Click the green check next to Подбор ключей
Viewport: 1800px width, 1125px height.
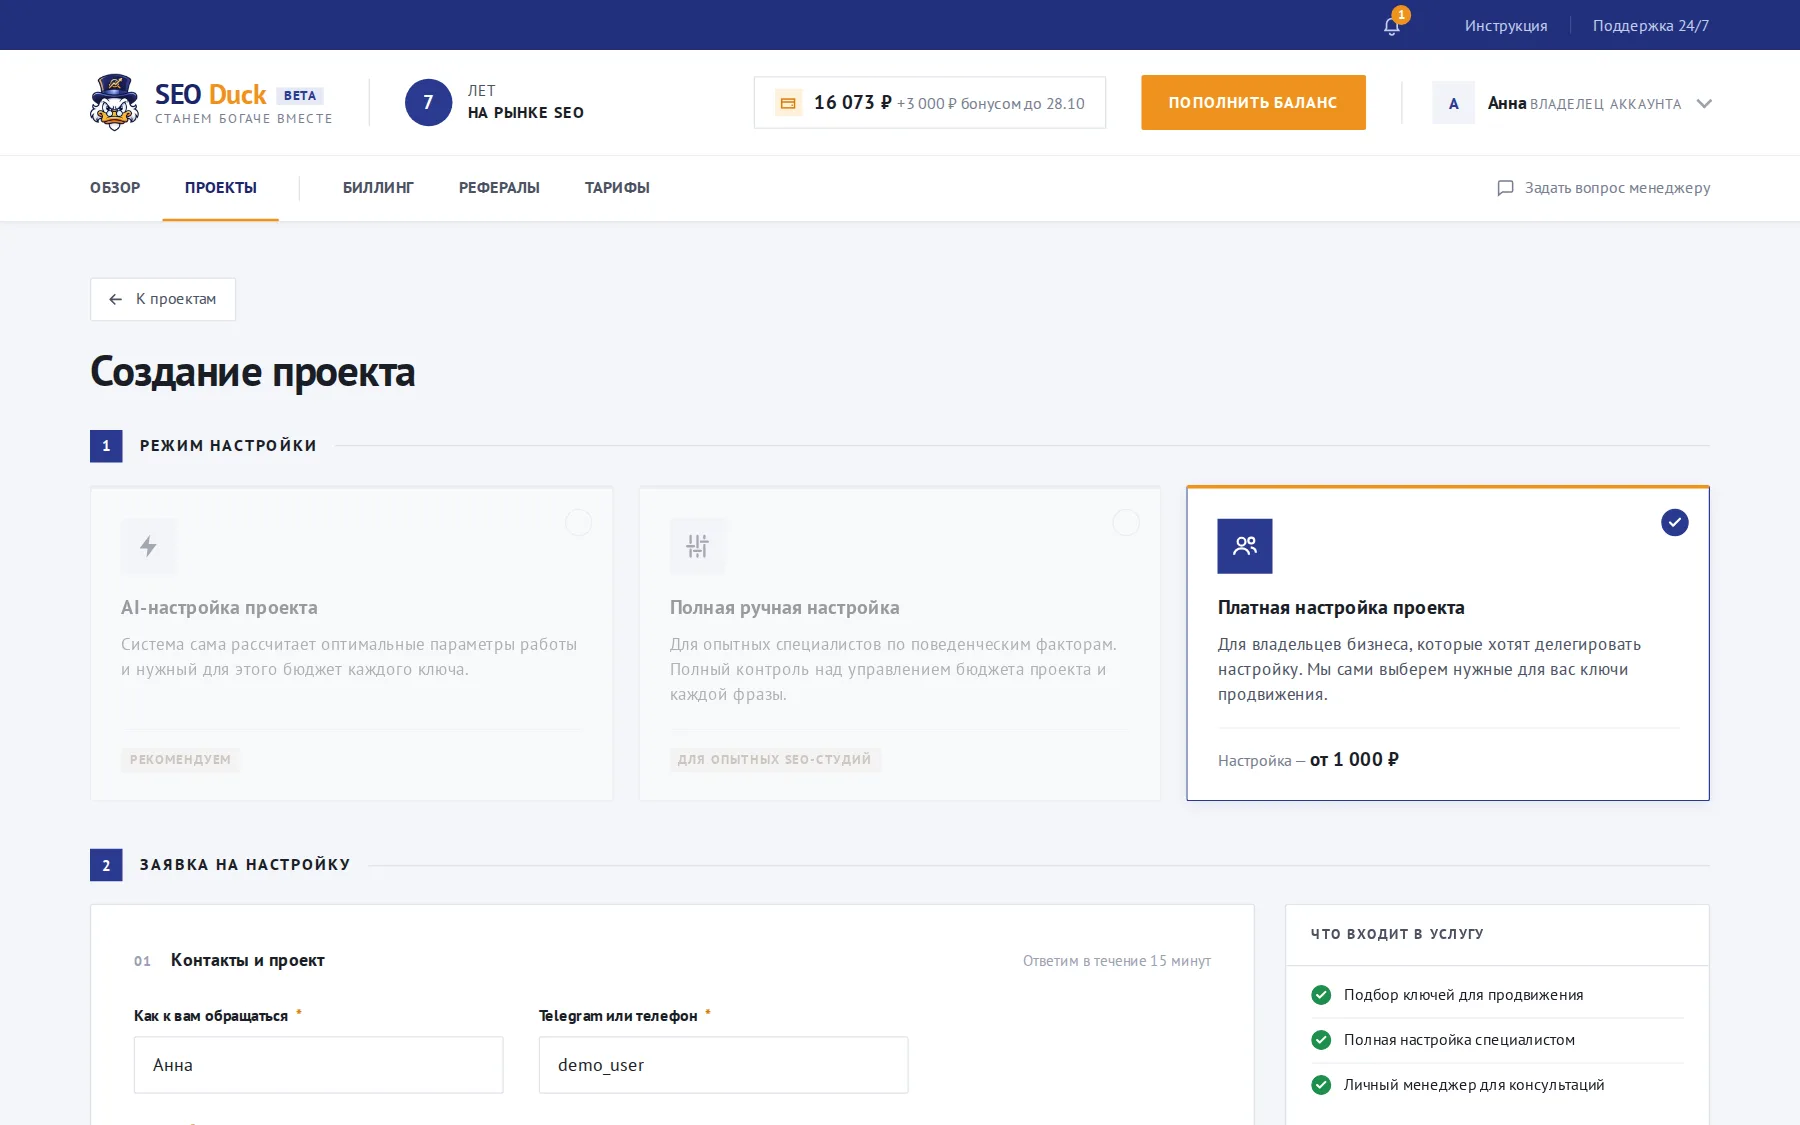pyautogui.click(x=1321, y=995)
